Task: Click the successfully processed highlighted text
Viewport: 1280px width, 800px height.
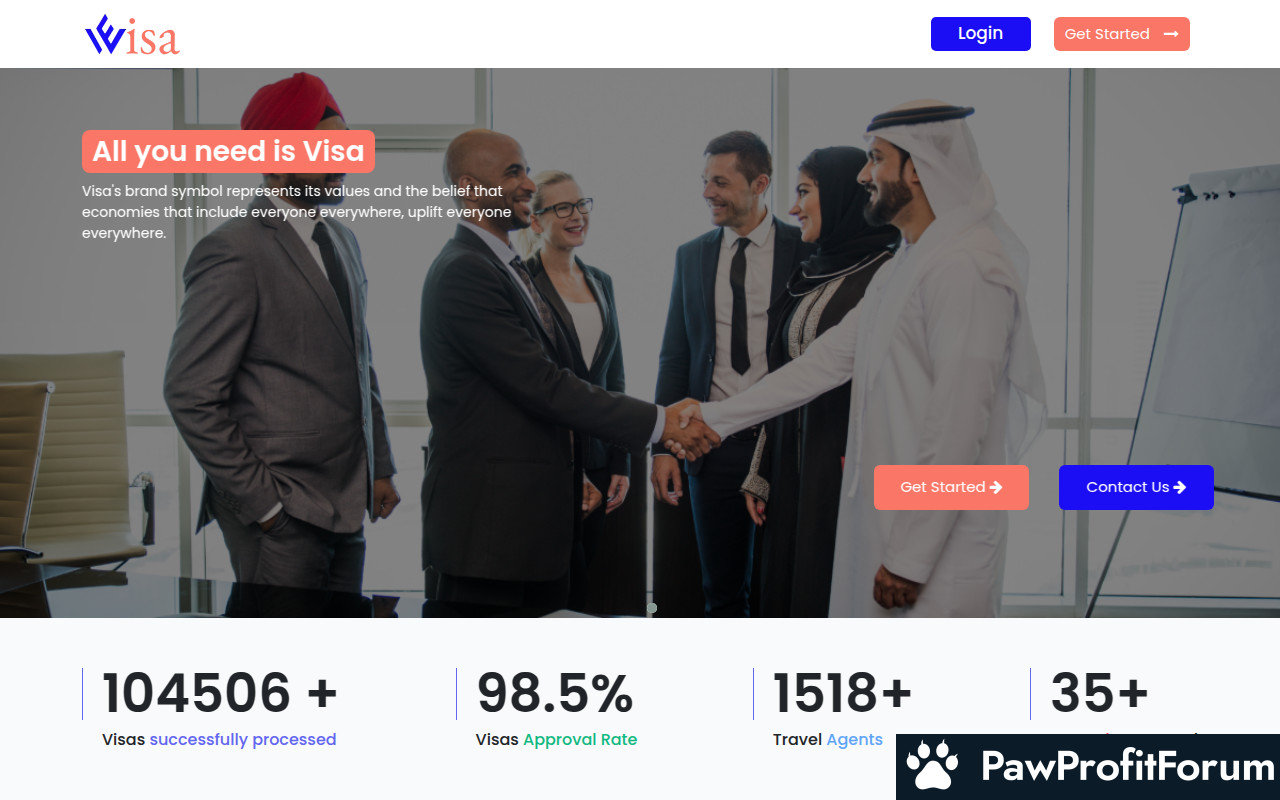Action: (243, 740)
